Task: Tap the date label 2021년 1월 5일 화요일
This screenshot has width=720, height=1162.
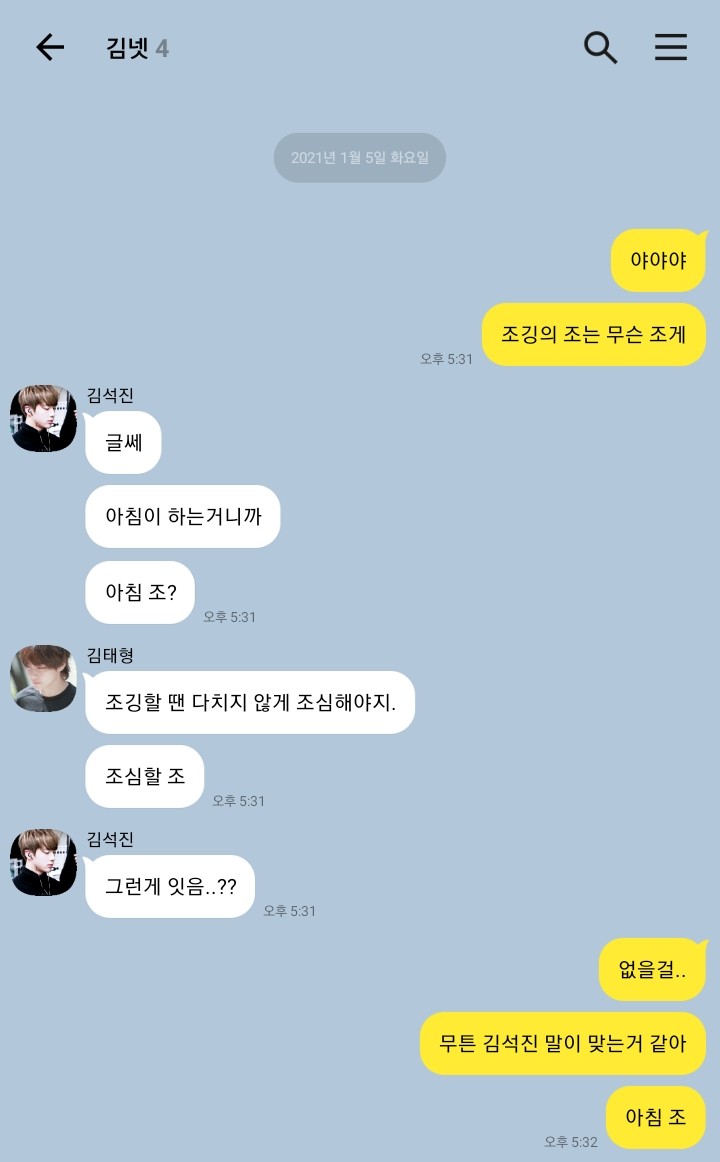Action: (x=360, y=157)
